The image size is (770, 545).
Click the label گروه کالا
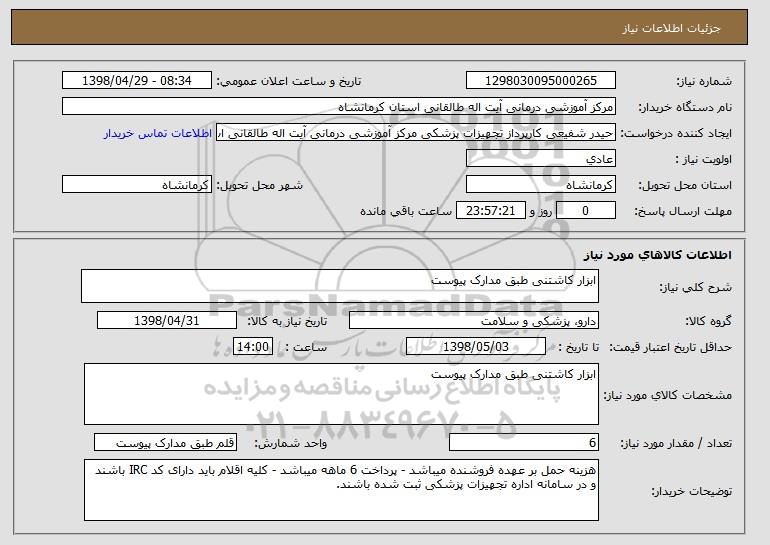pyautogui.click(x=708, y=321)
